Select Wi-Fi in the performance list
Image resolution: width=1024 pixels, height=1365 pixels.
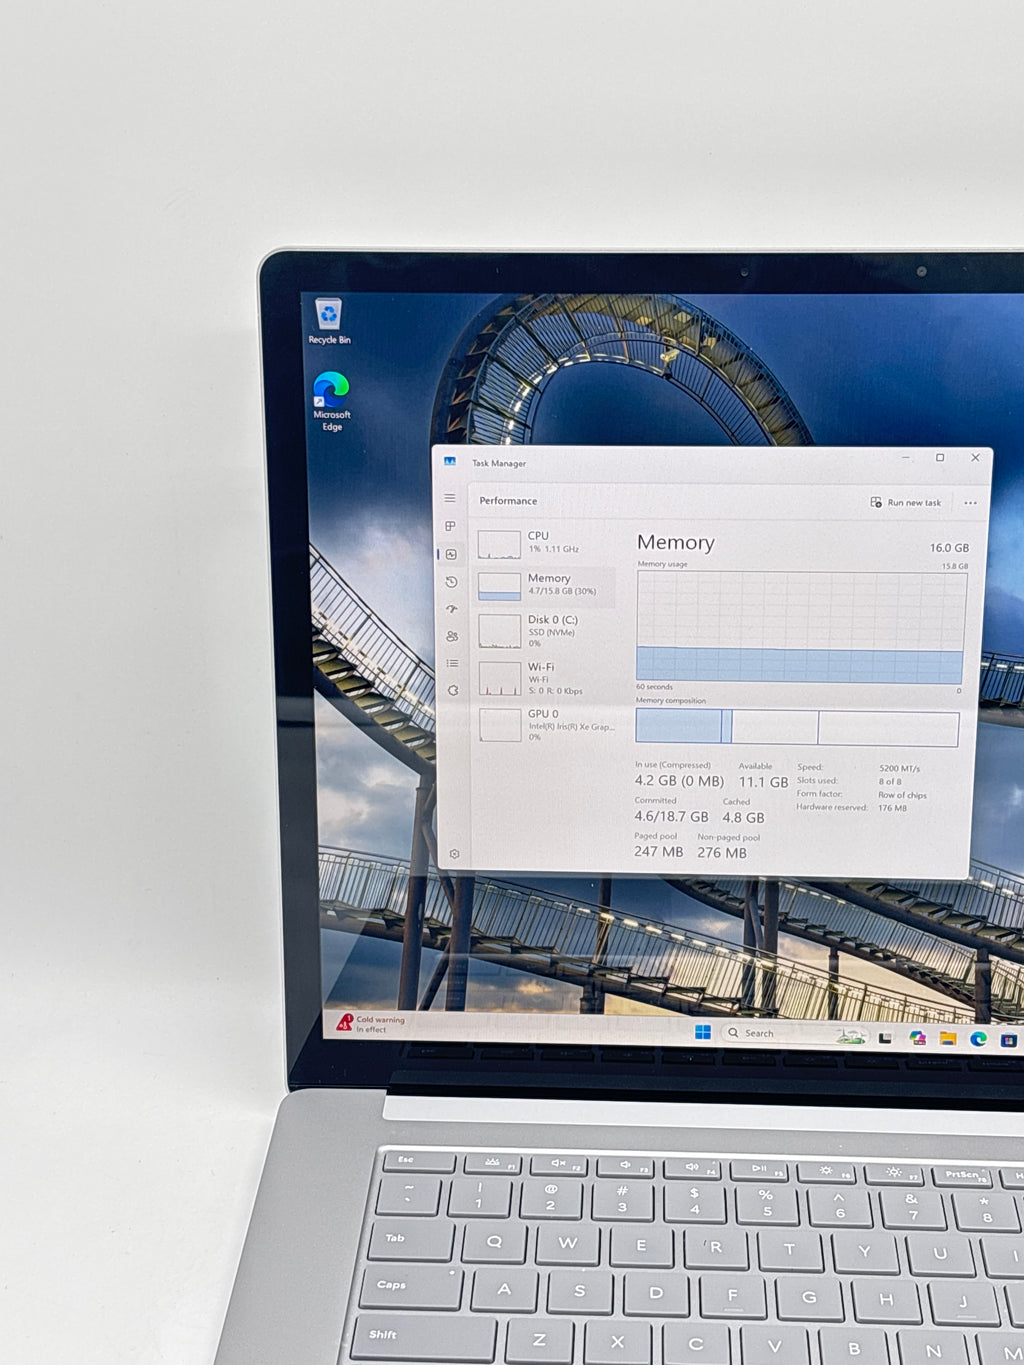[x=545, y=678]
